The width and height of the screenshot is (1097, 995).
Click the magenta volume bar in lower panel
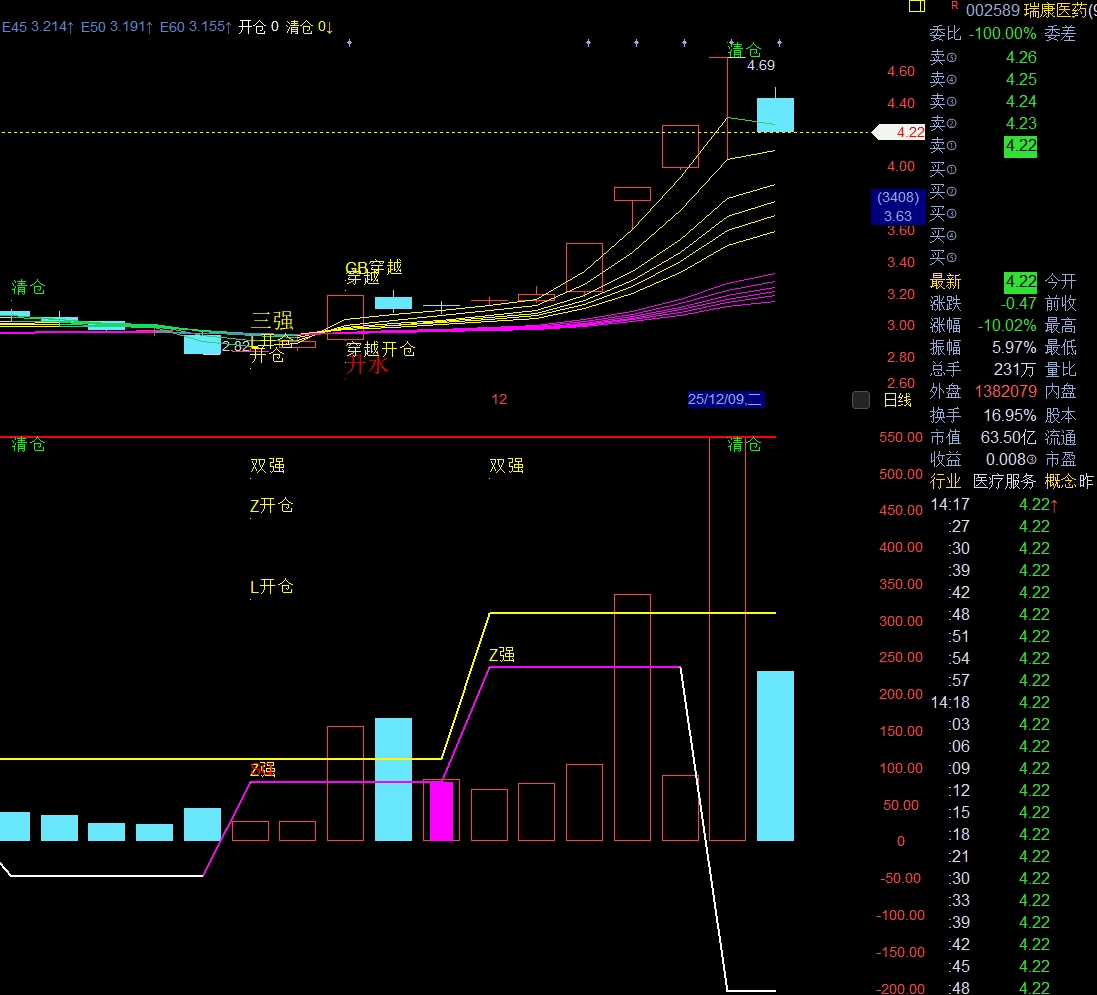441,811
